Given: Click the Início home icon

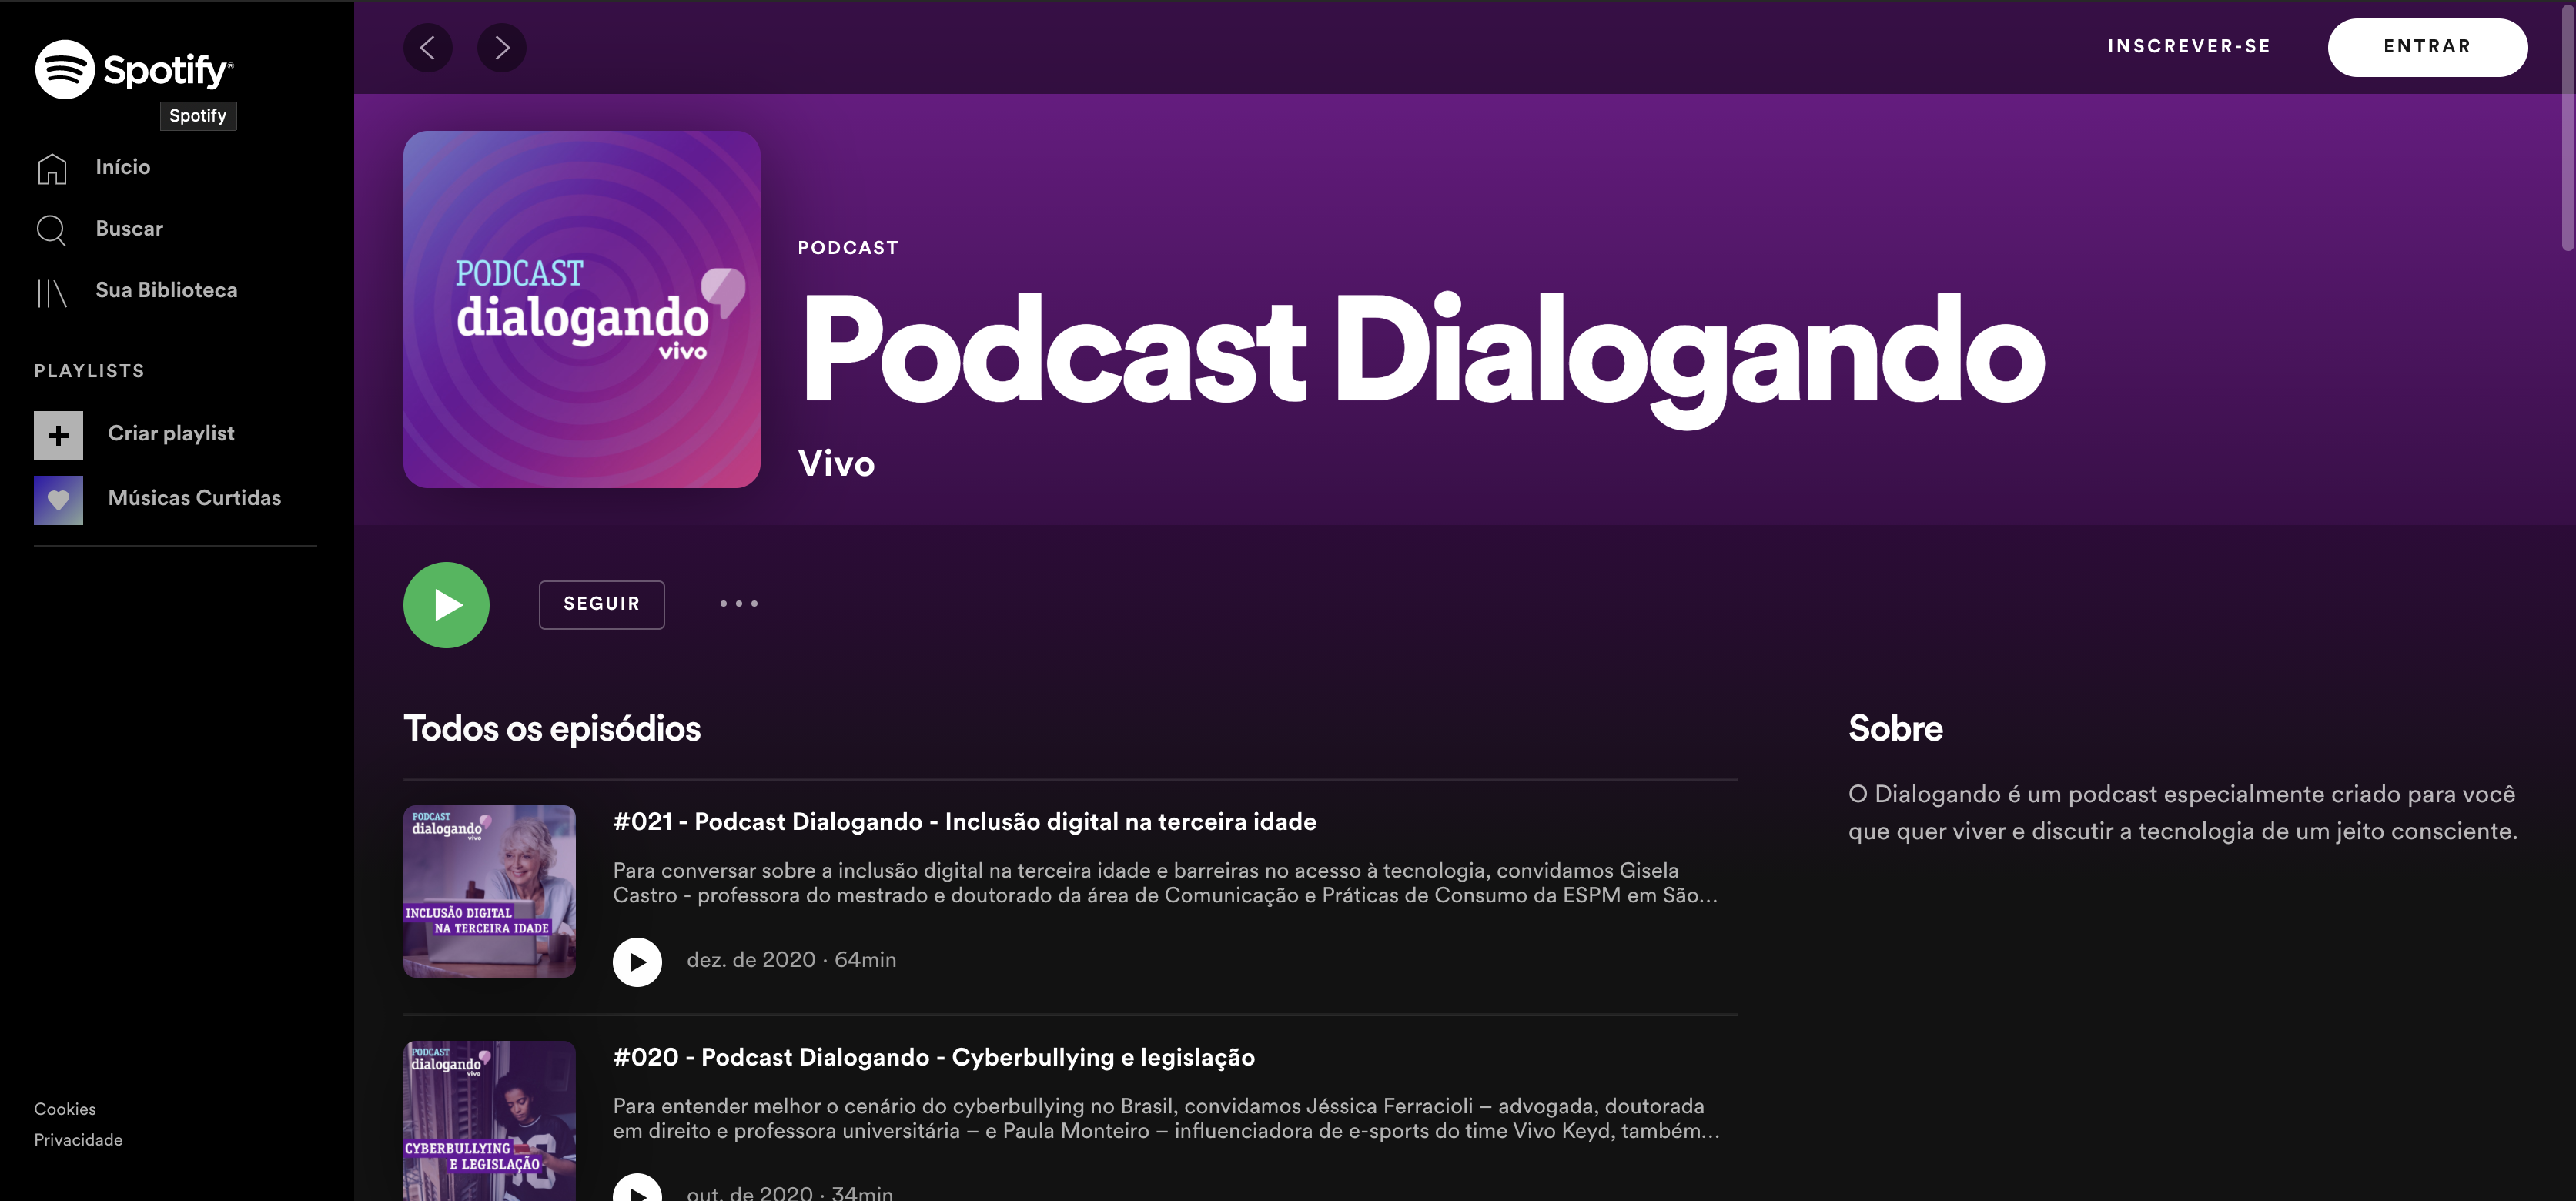Looking at the screenshot, I should pyautogui.click(x=52, y=168).
